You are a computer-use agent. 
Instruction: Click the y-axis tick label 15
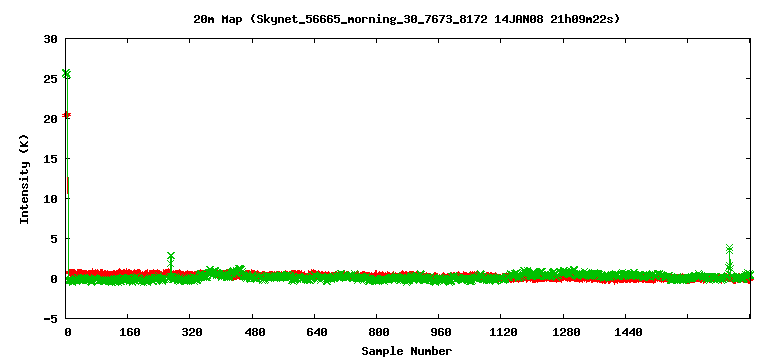coord(51,159)
